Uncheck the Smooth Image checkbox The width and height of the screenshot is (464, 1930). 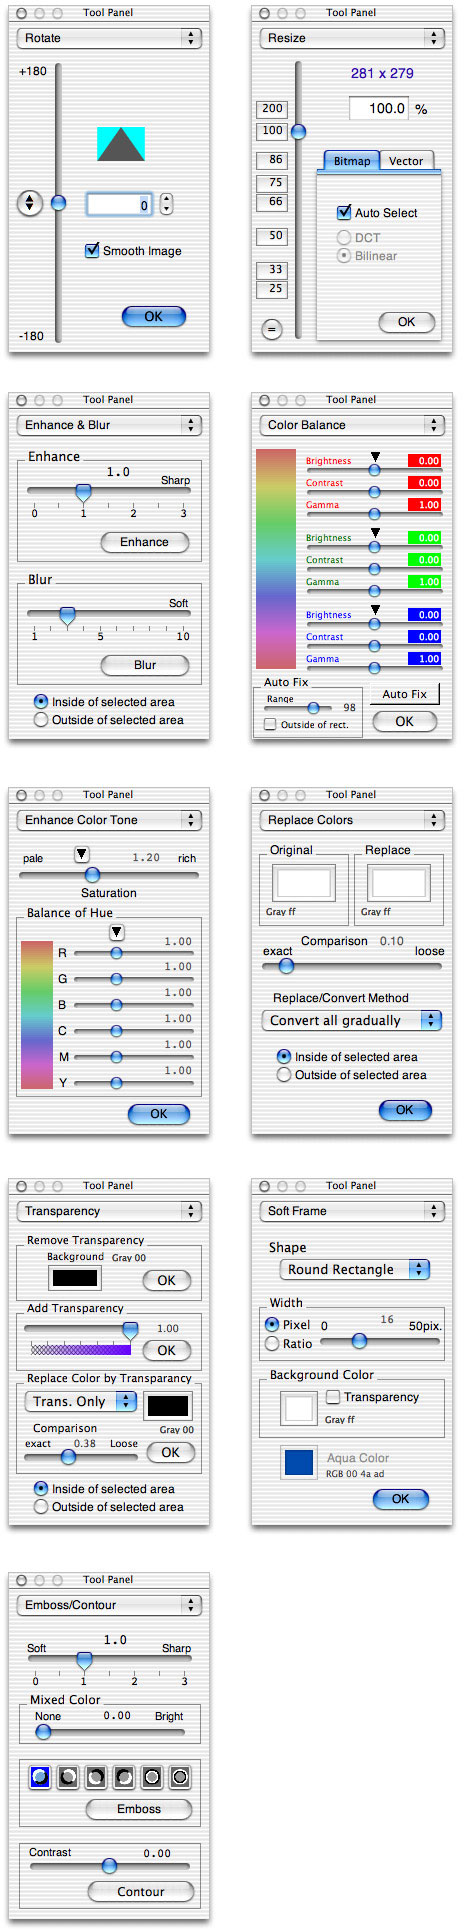pos(92,250)
